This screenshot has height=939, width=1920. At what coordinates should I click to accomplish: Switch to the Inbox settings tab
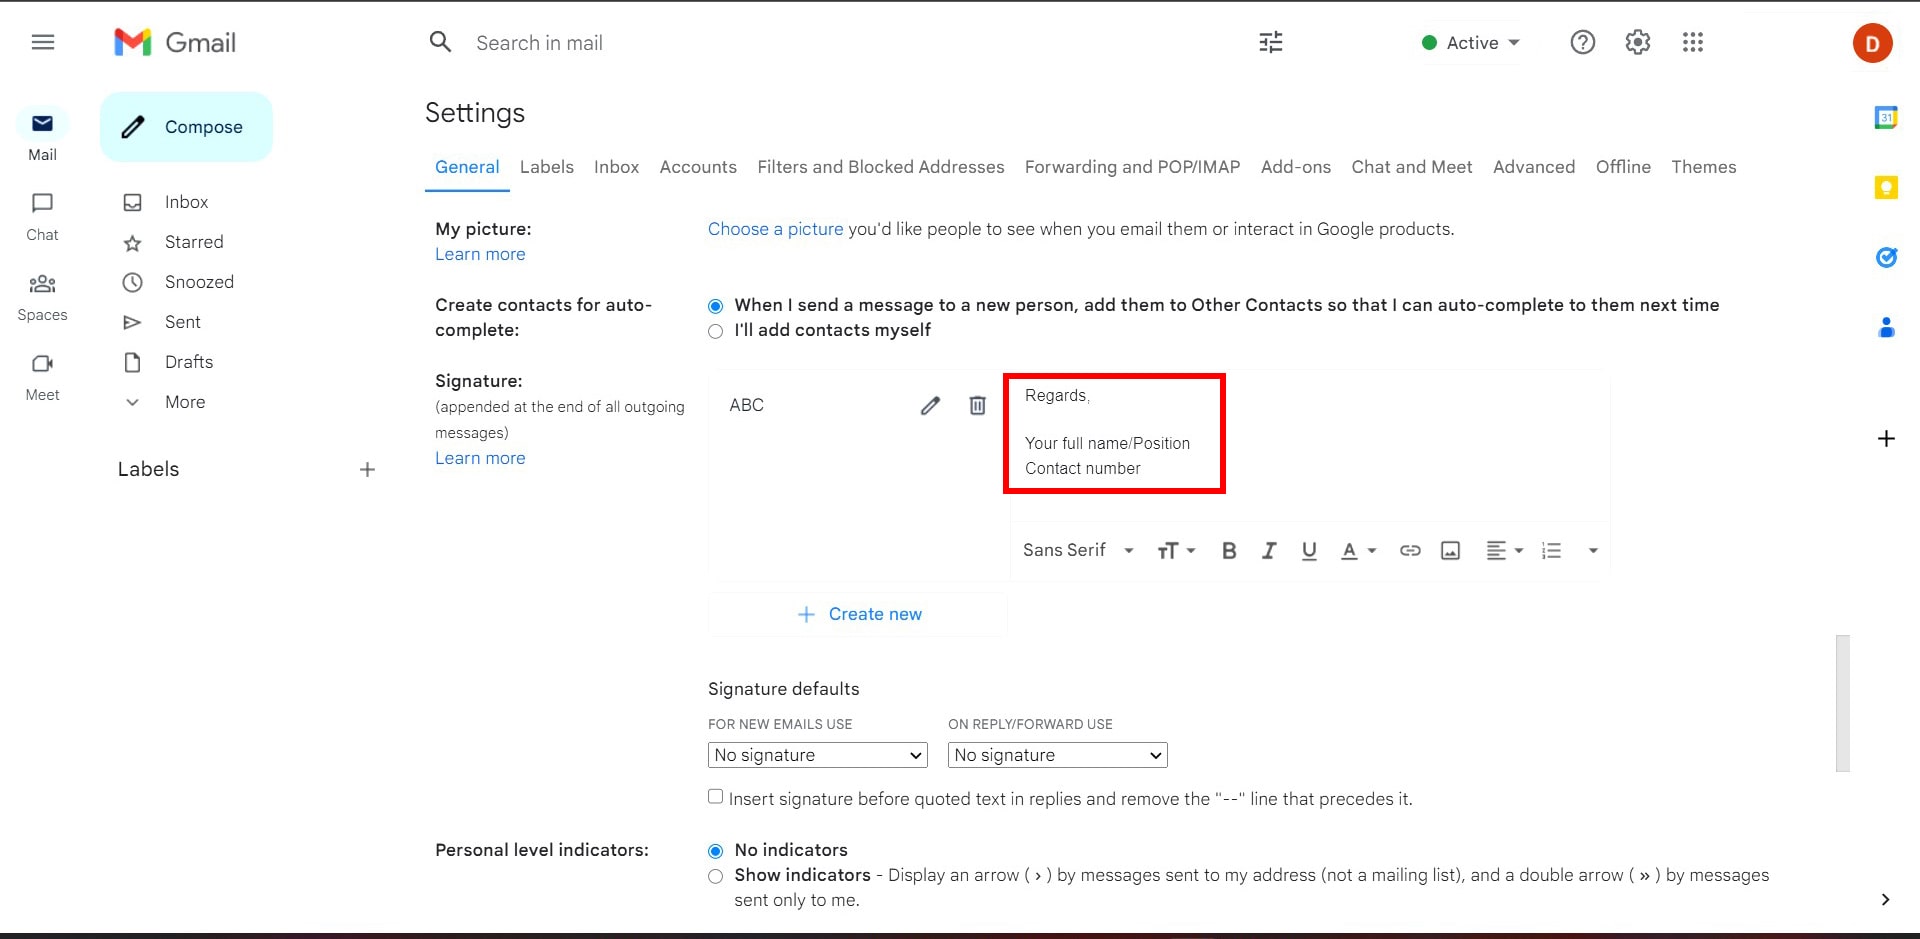616,167
